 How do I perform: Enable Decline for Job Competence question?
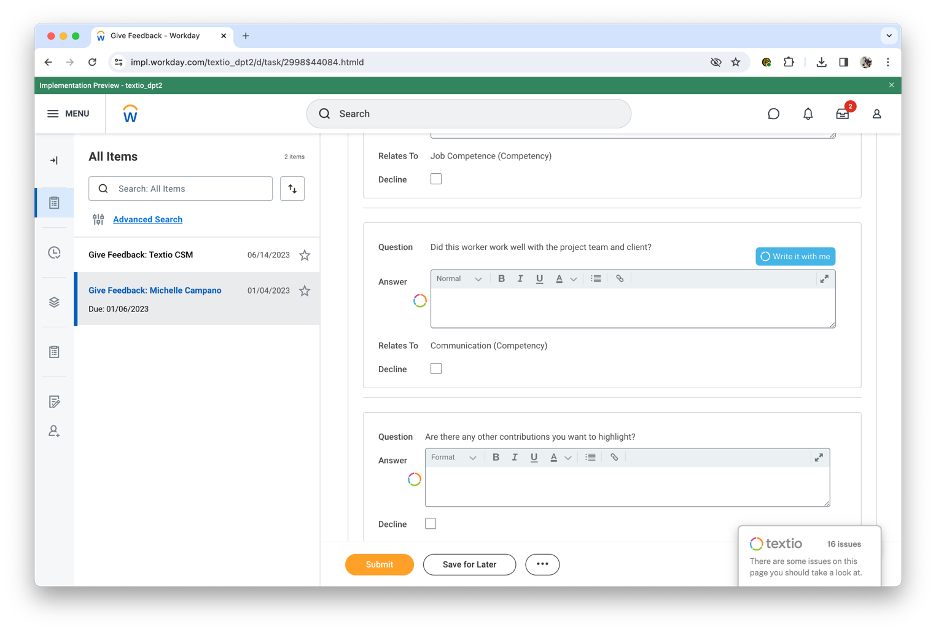click(x=436, y=179)
